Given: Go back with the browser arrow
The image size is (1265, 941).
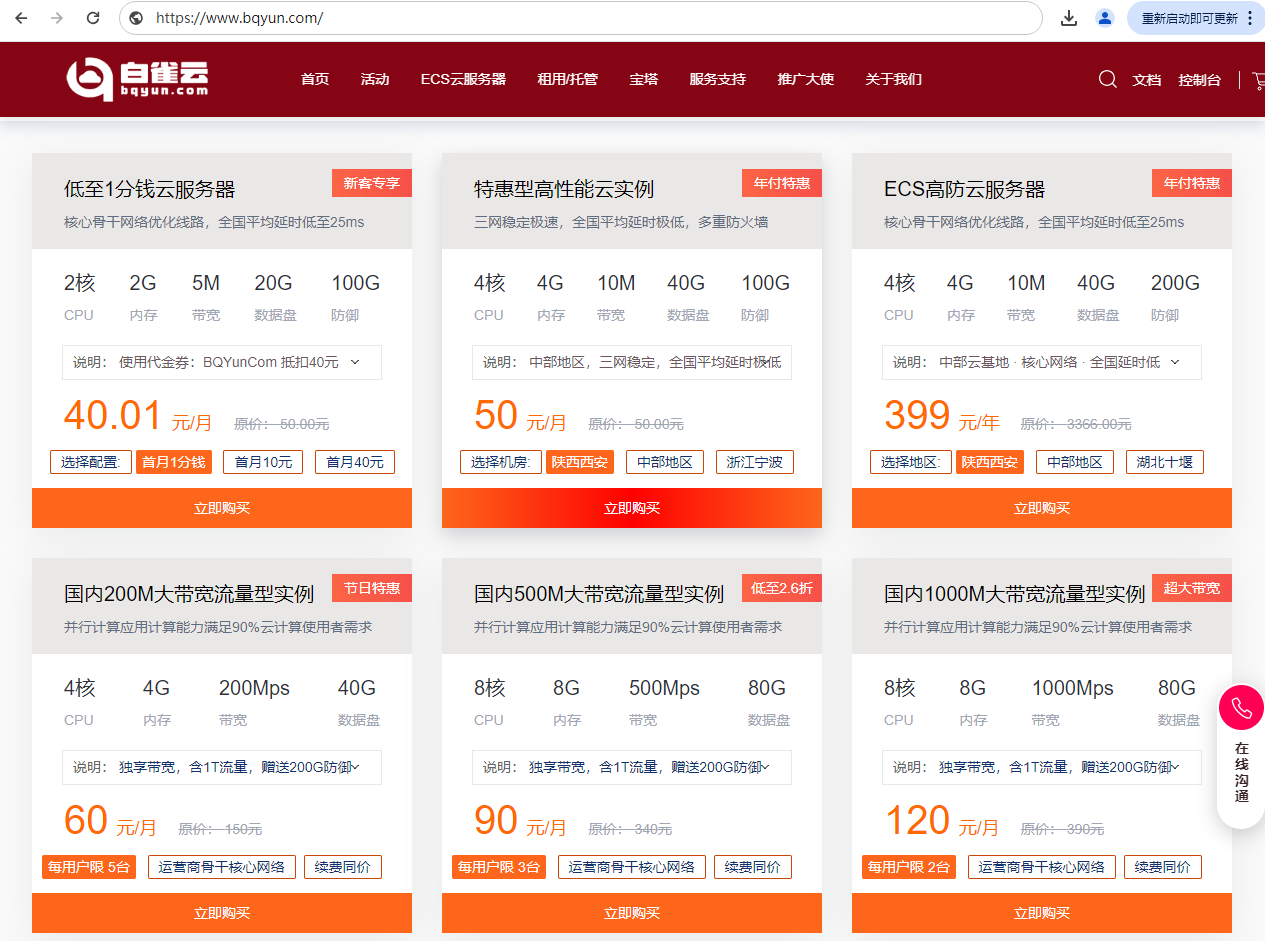Looking at the screenshot, I should tap(22, 18).
